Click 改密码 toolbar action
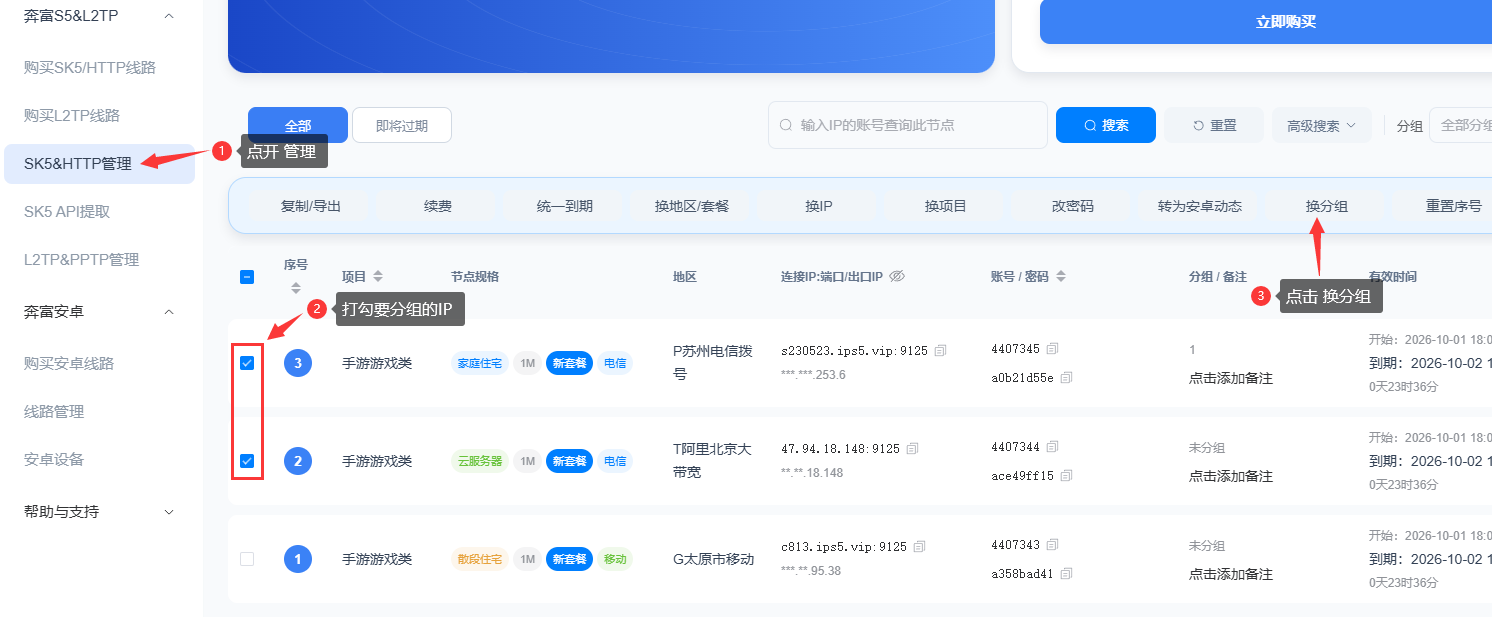1492x617 pixels. point(1073,206)
